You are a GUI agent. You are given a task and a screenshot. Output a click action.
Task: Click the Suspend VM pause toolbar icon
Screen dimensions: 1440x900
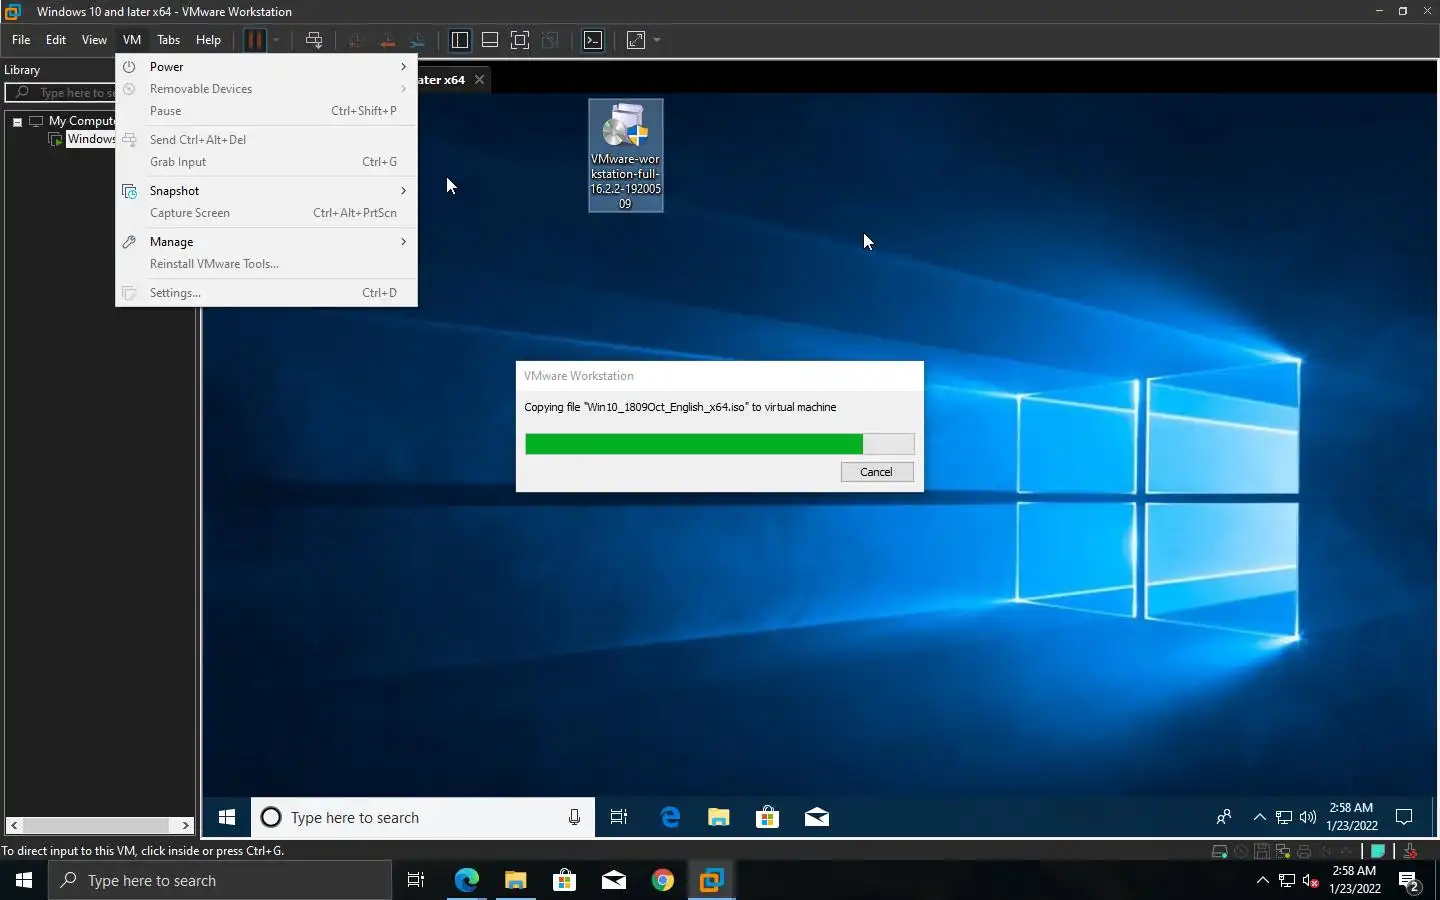[x=255, y=40]
